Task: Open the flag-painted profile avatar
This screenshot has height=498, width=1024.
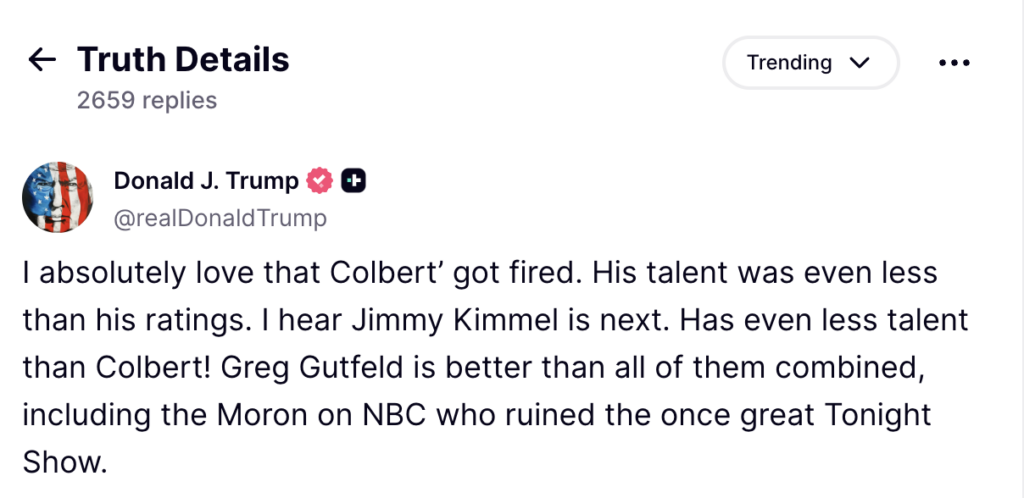Action: pyautogui.click(x=57, y=197)
